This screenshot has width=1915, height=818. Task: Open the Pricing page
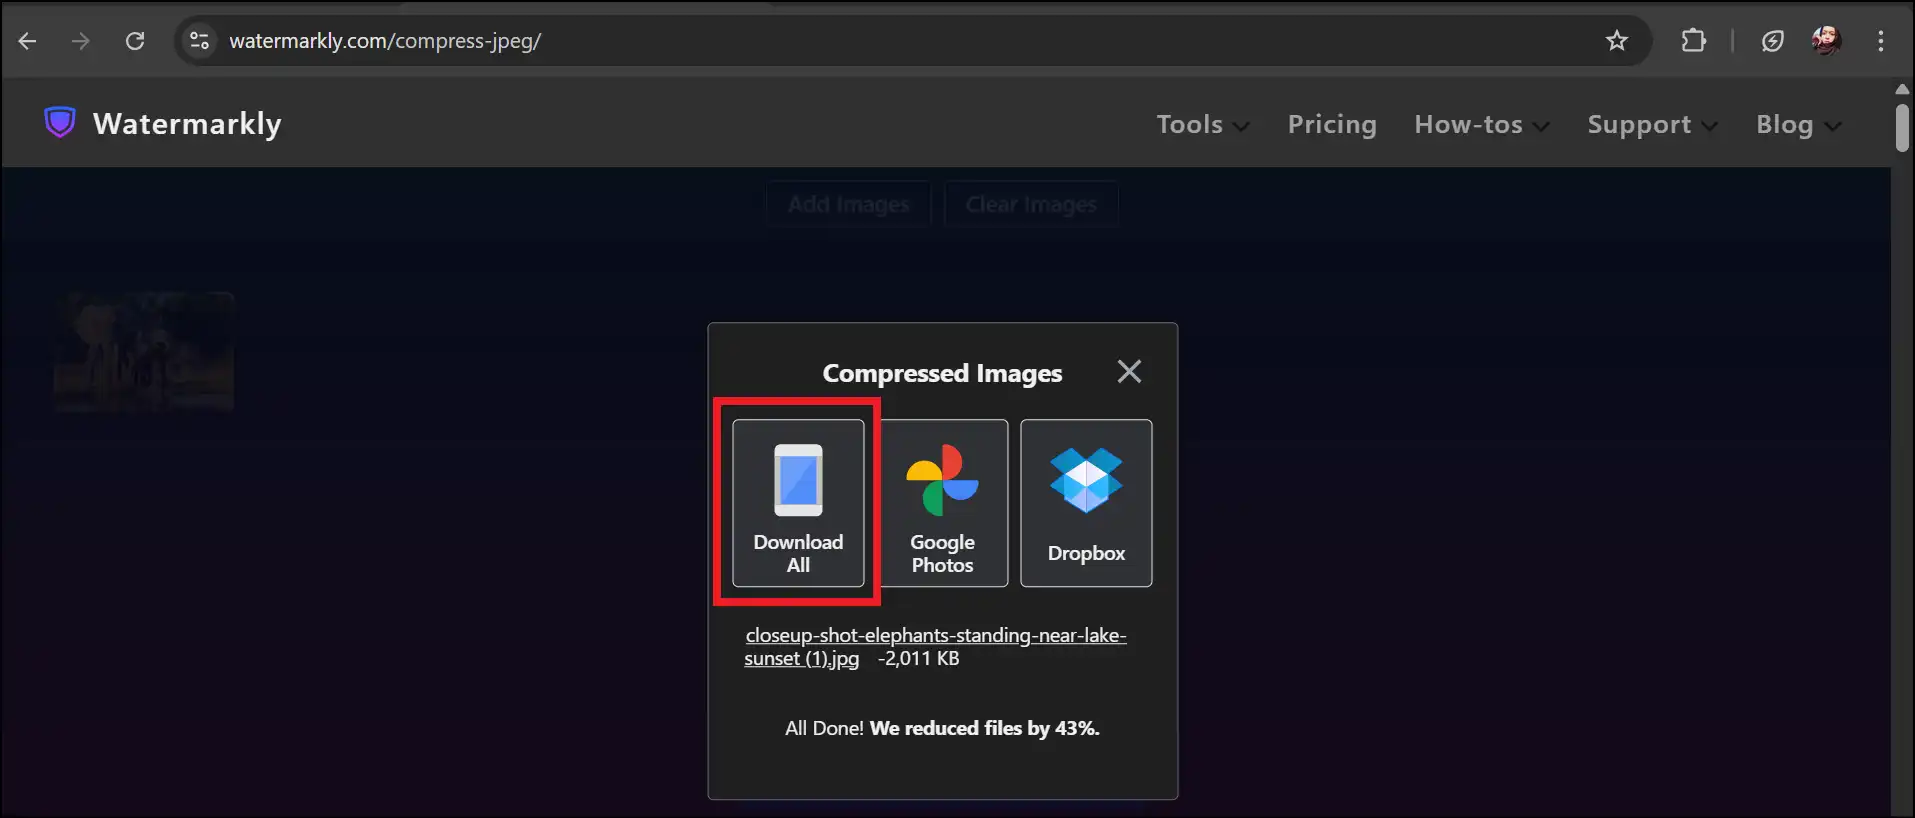coord(1332,125)
